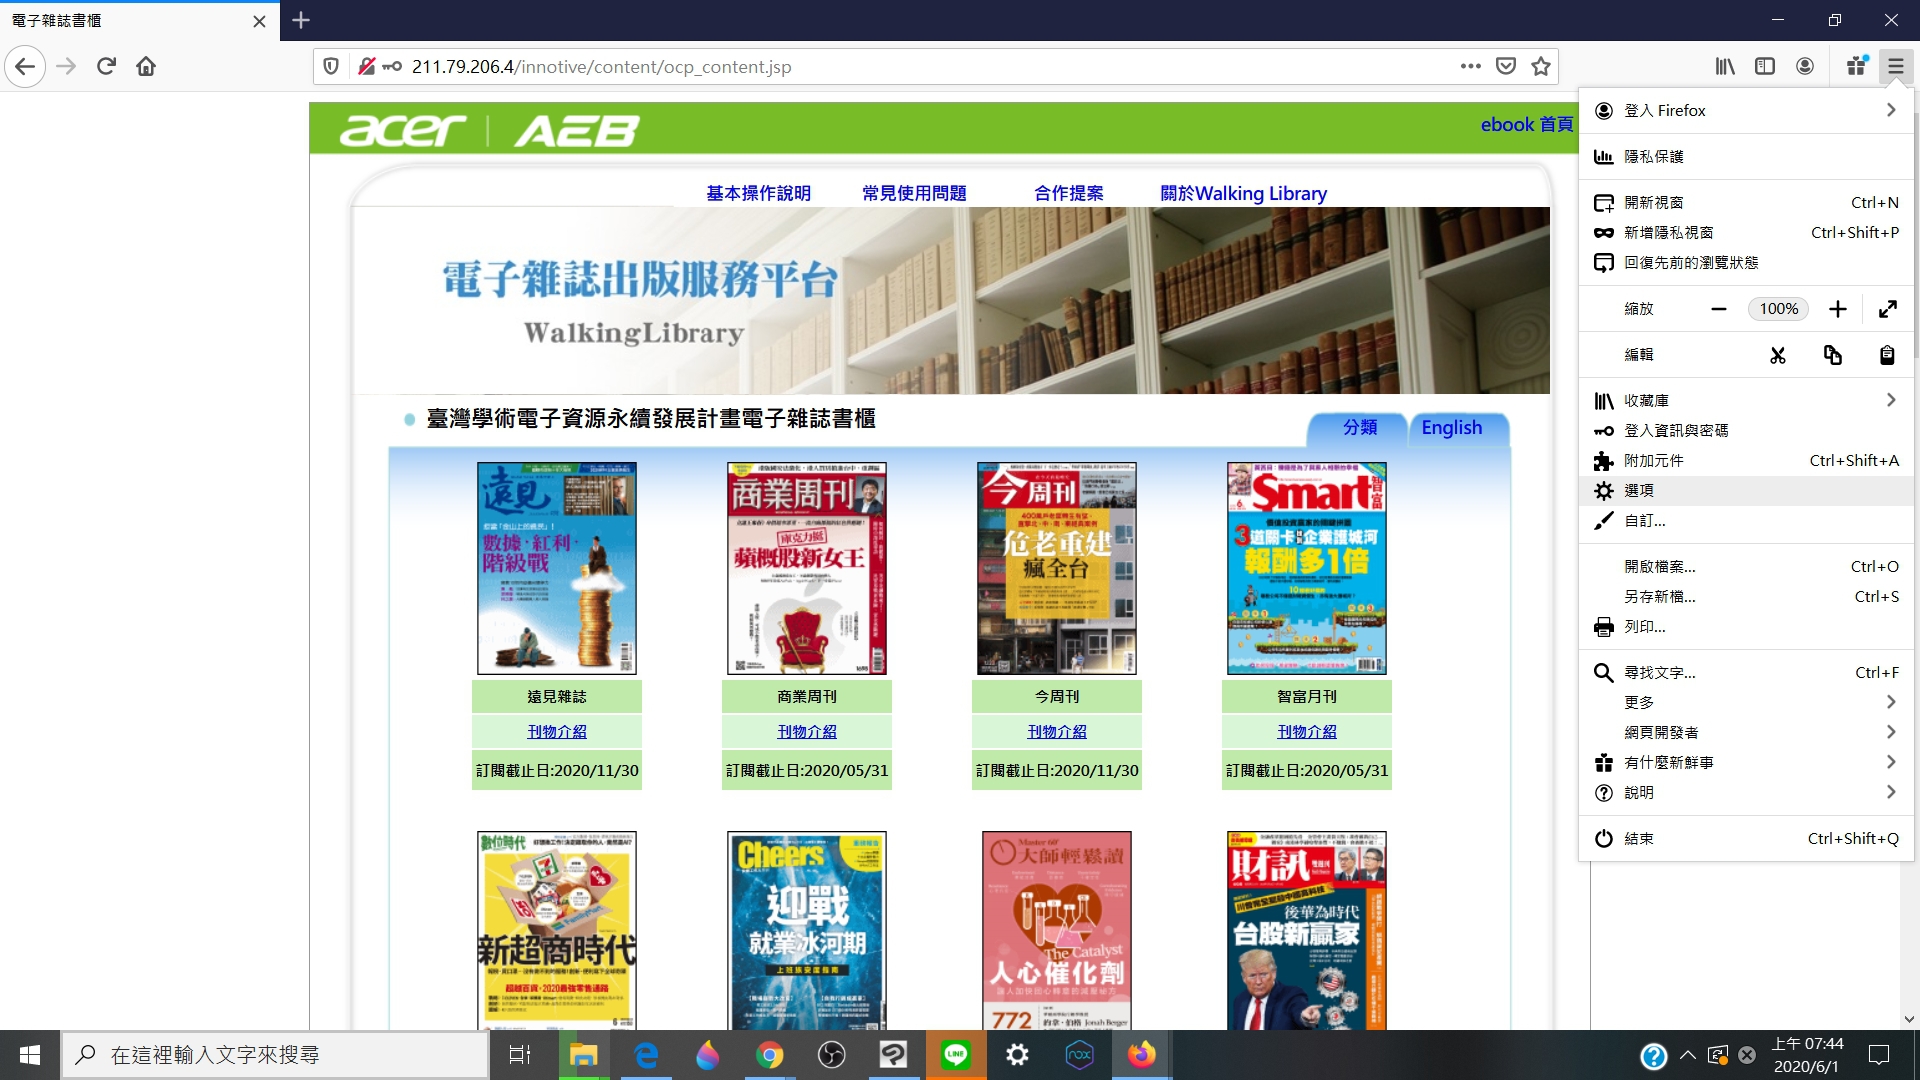Image resolution: width=1920 pixels, height=1080 pixels.
Task: Open 刊物介紹 link under 今周刊
Action: (1057, 732)
